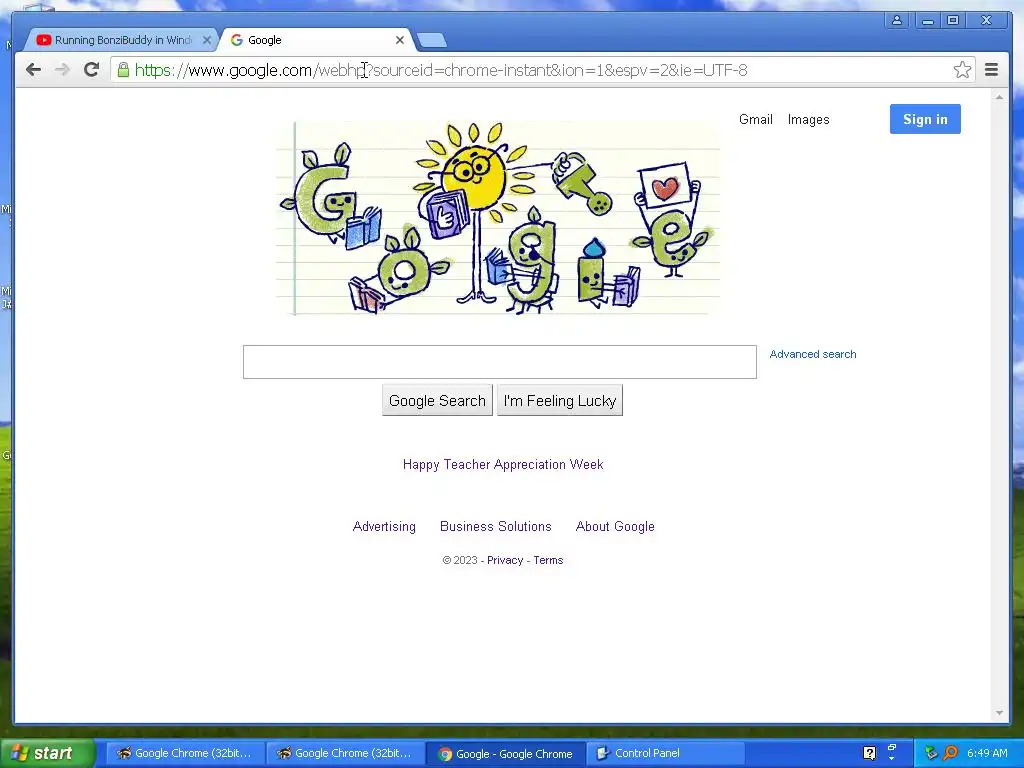Click the forward navigation arrow

click(62, 70)
